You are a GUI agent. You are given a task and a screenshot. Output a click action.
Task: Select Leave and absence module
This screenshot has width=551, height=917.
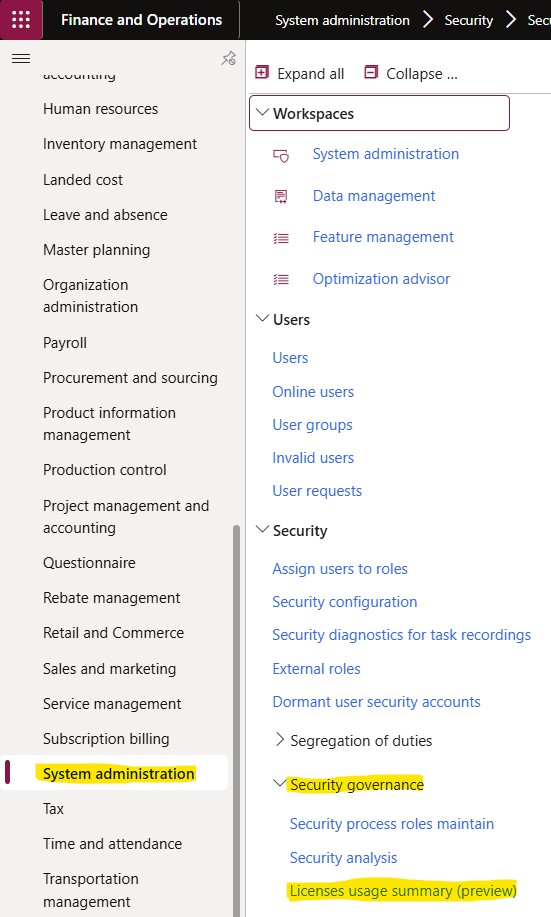pyautogui.click(x=105, y=215)
